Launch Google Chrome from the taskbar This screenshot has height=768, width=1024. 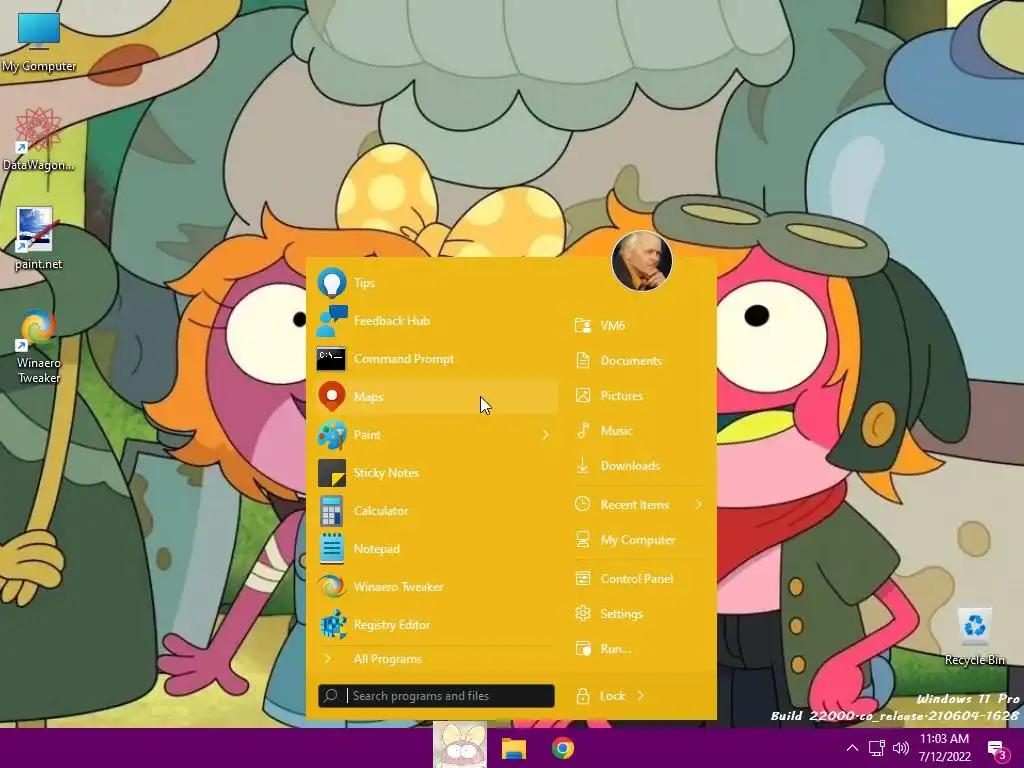click(x=563, y=748)
